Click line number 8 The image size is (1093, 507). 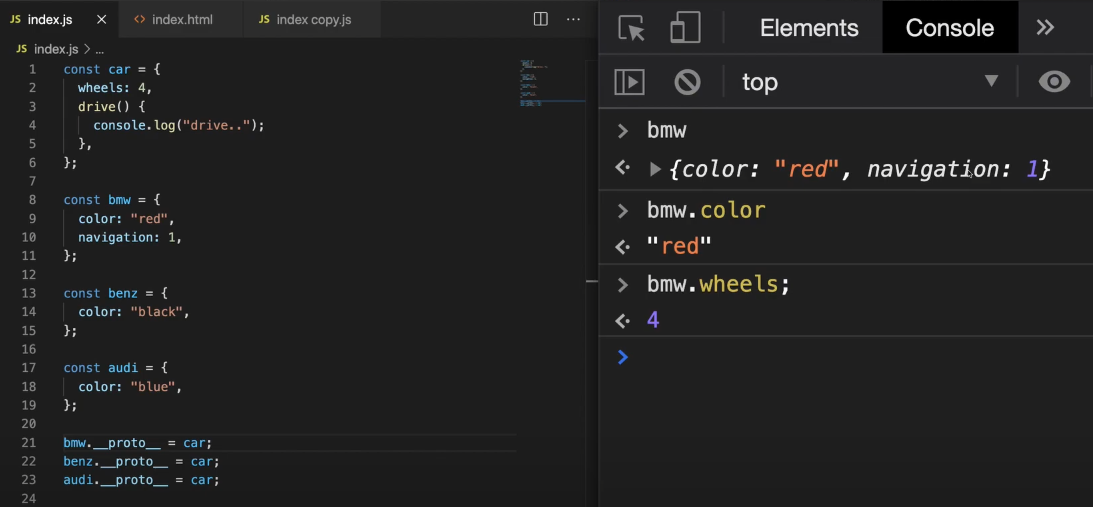(x=32, y=199)
